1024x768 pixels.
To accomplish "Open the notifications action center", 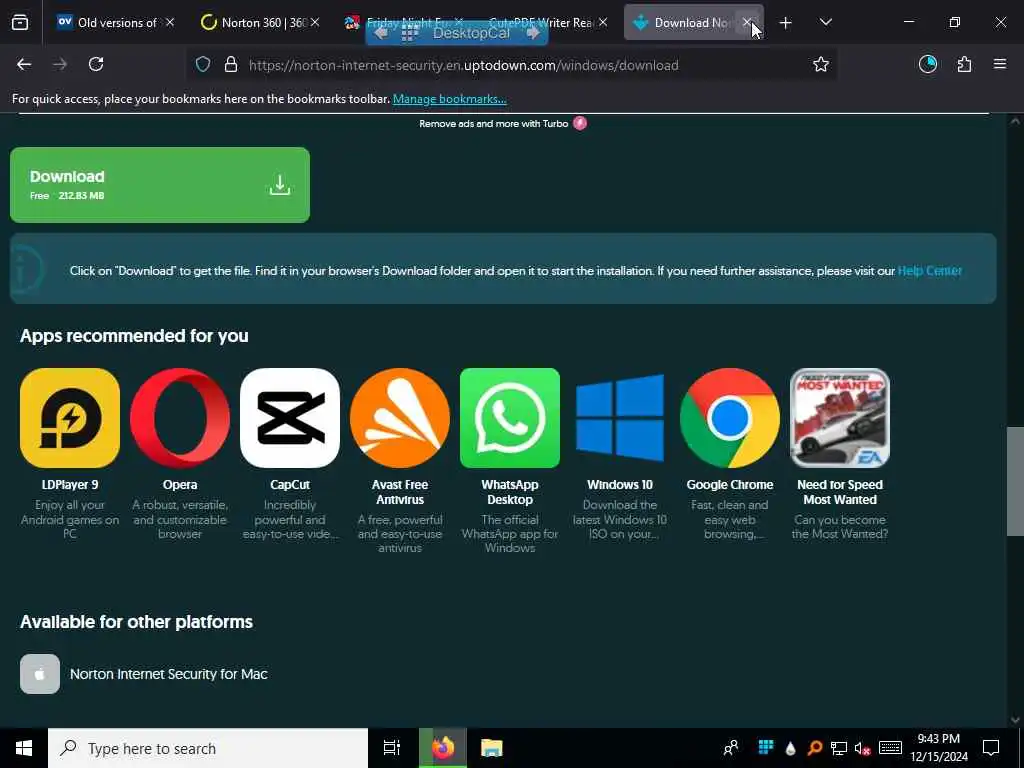I will coord(991,748).
